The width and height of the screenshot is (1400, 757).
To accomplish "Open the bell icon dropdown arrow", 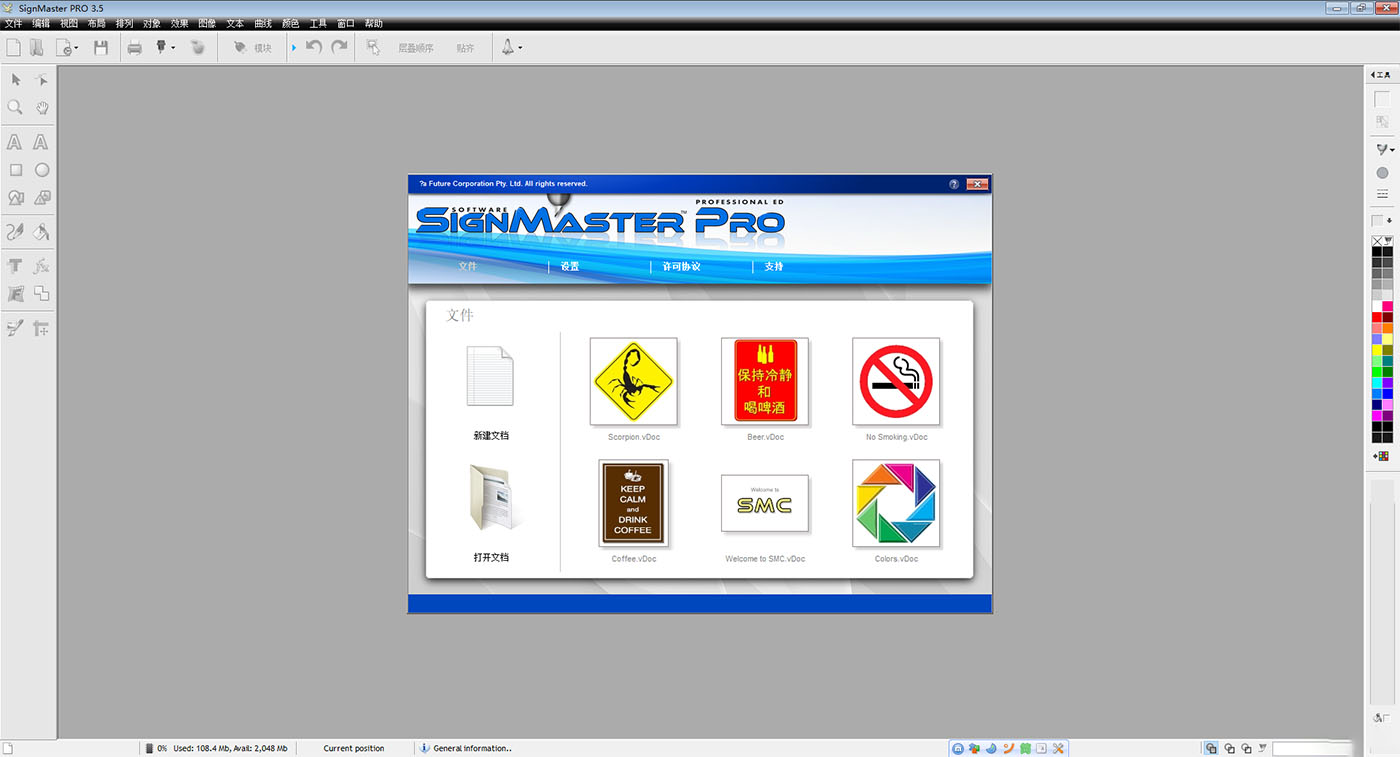I will tap(520, 48).
